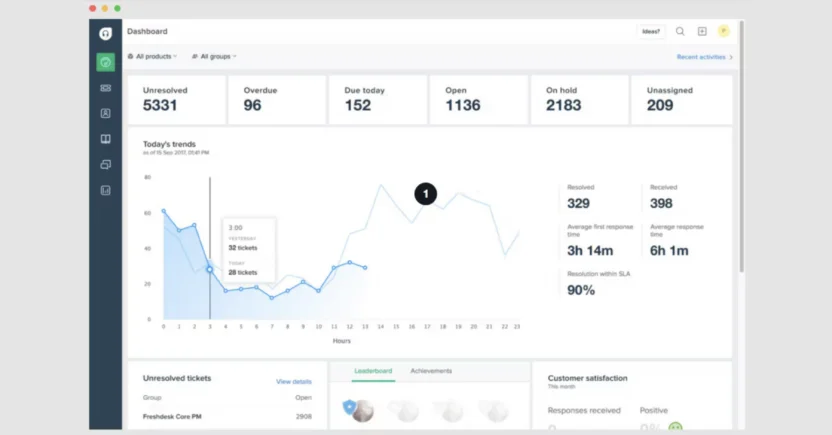Image resolution: width=832 pixels, height=435 pixels.
Task: Open the Dashboard icon in sidebar
Action: [x=105, y=62]
